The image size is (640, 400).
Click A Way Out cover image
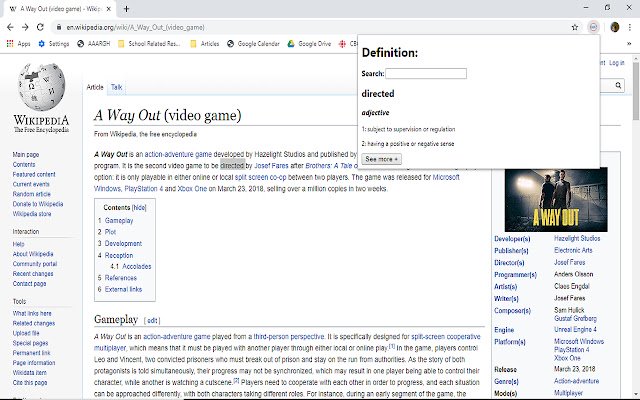pos(556,200)
